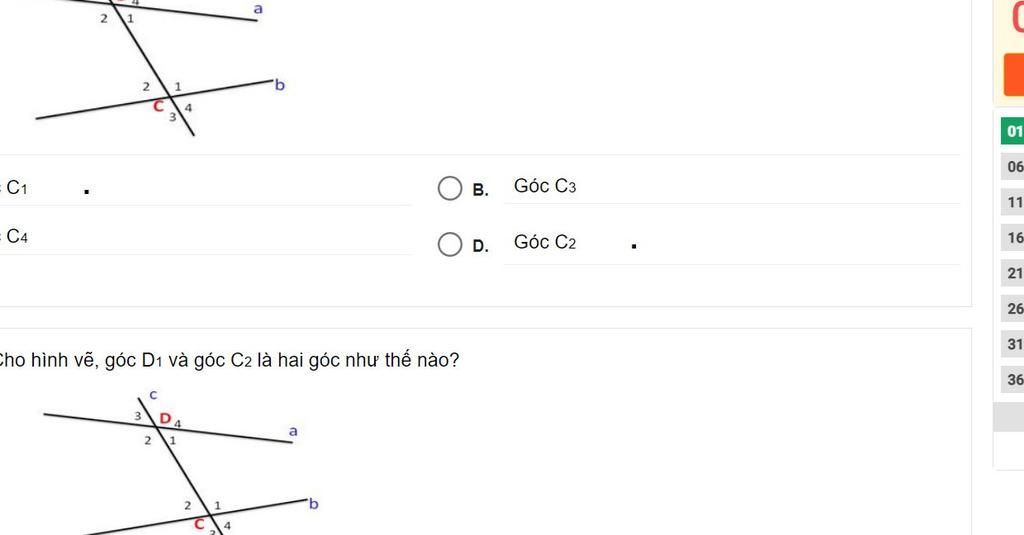The height and width of the screenshot is (535, 1024).
Task: Navigate to question 21
Action: 1014,274
